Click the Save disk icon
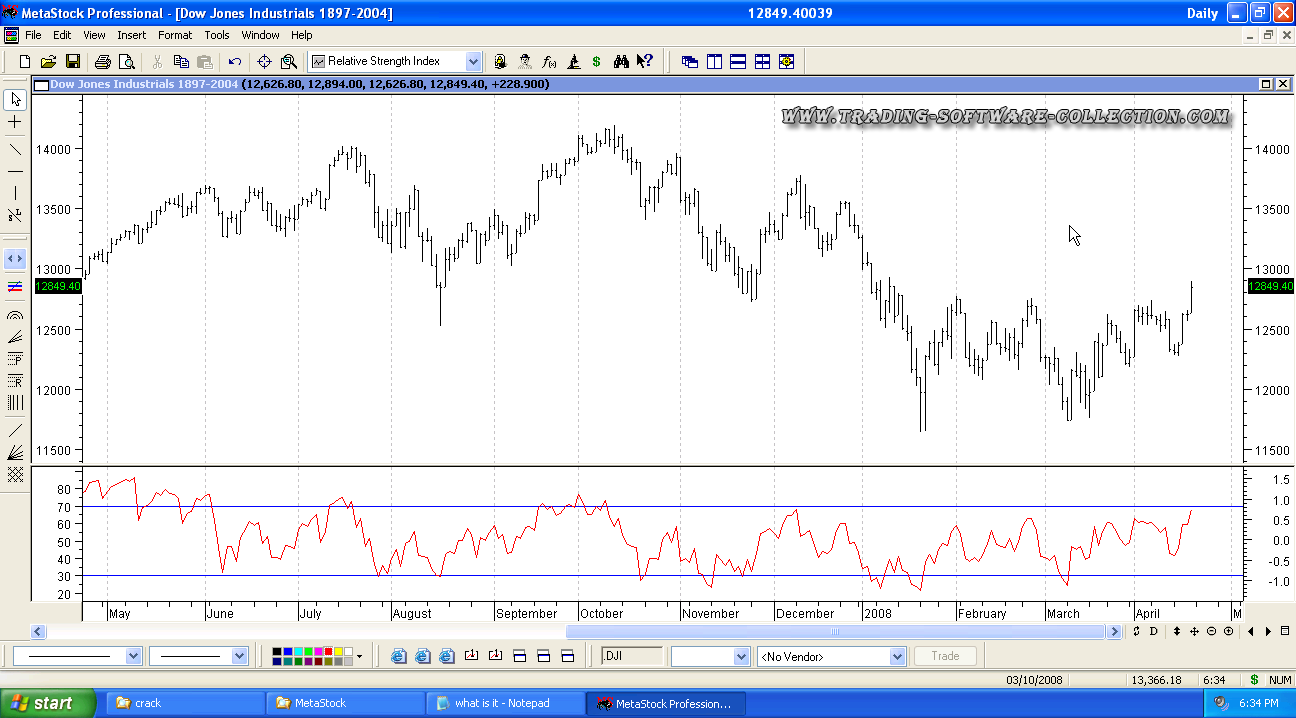Viewport: 1296px width, 718px height. coord(73,62)
